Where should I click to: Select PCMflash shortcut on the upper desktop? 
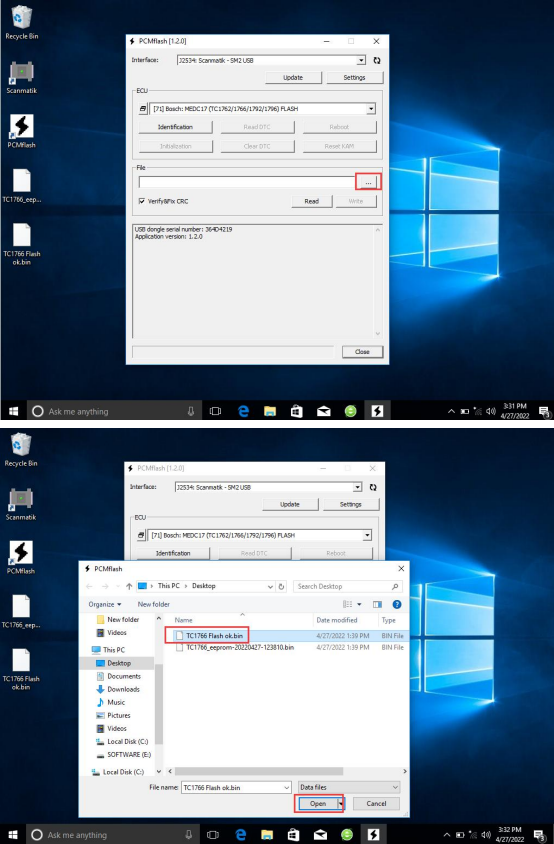[x=22, y=131]
